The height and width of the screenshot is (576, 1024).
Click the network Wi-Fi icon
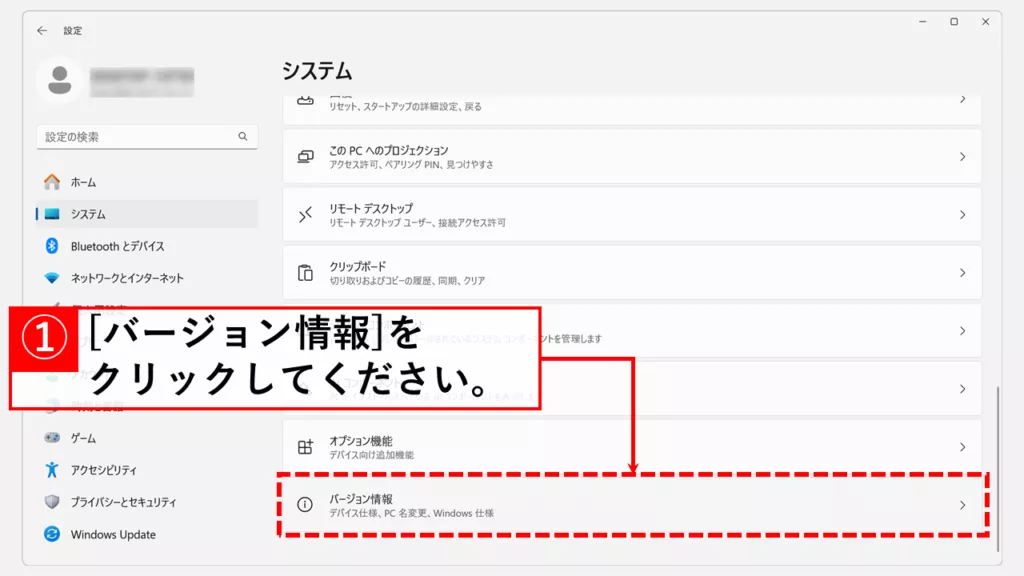tap(52, 278)
